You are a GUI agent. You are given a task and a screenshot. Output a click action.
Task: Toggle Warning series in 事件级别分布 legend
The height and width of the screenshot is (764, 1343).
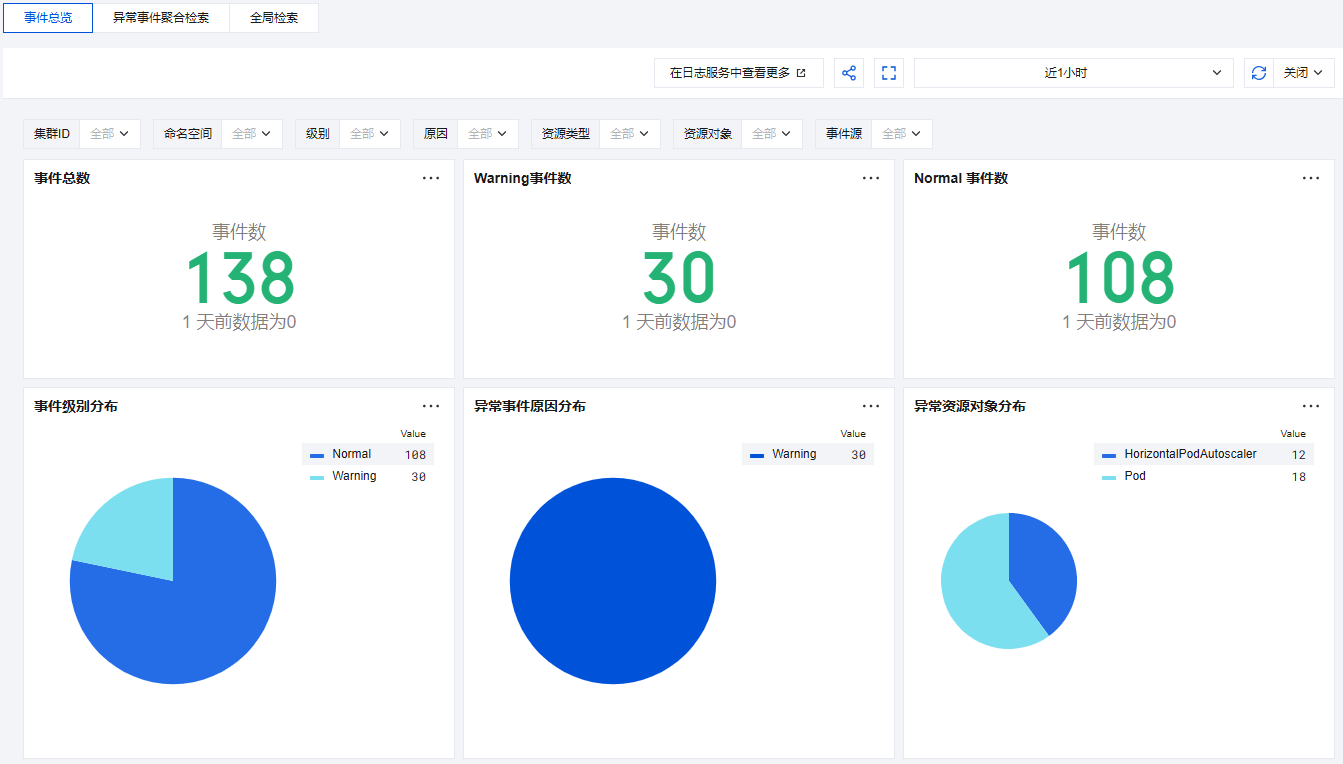pos(354,476)
